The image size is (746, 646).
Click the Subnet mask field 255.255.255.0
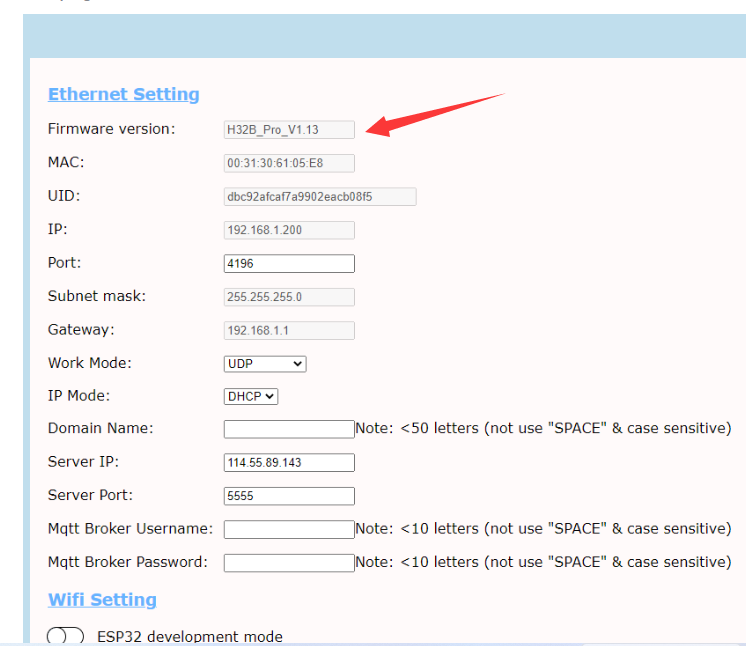tap(289, 297)
